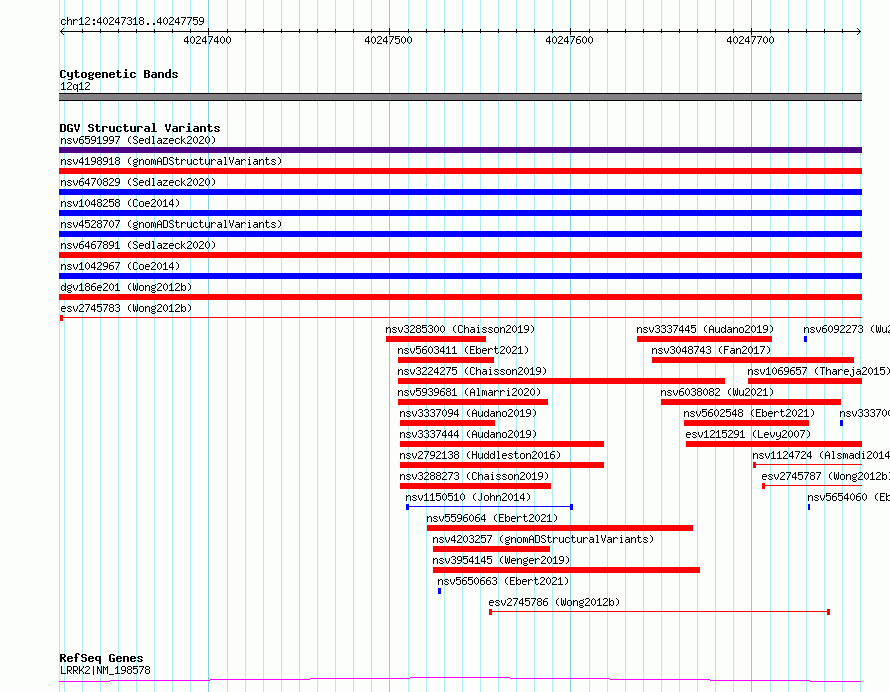Click the nsv6038082 (Wu2021) label
This screenshot has height=692, width=890.
pyautogui.click(x=716, y=392)
